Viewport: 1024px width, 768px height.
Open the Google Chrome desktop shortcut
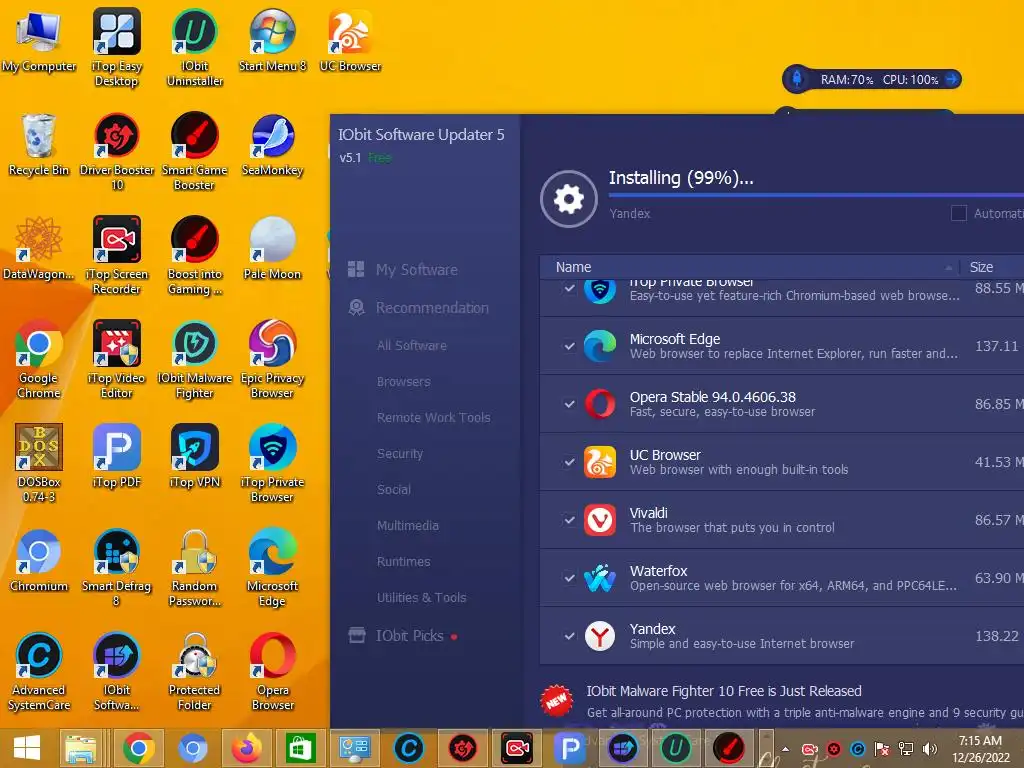39,359
